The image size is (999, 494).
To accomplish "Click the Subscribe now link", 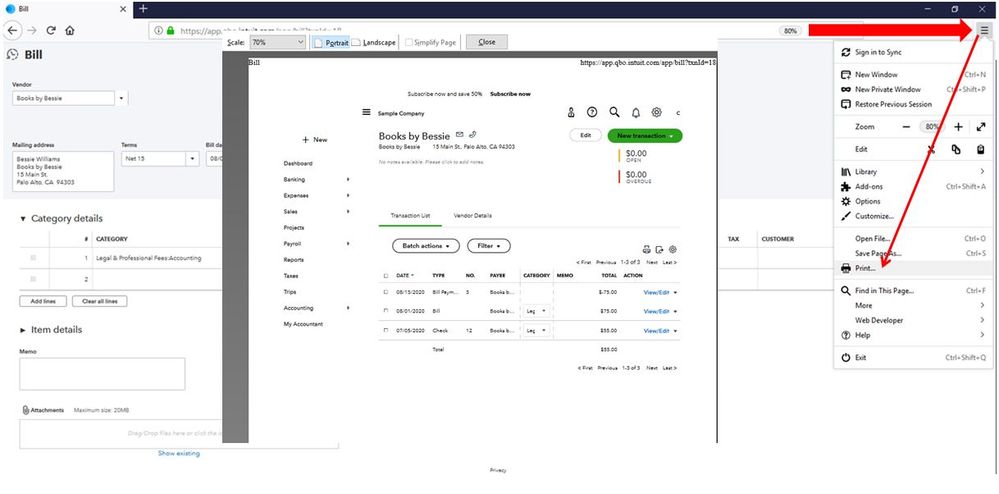I will [510, 94].
